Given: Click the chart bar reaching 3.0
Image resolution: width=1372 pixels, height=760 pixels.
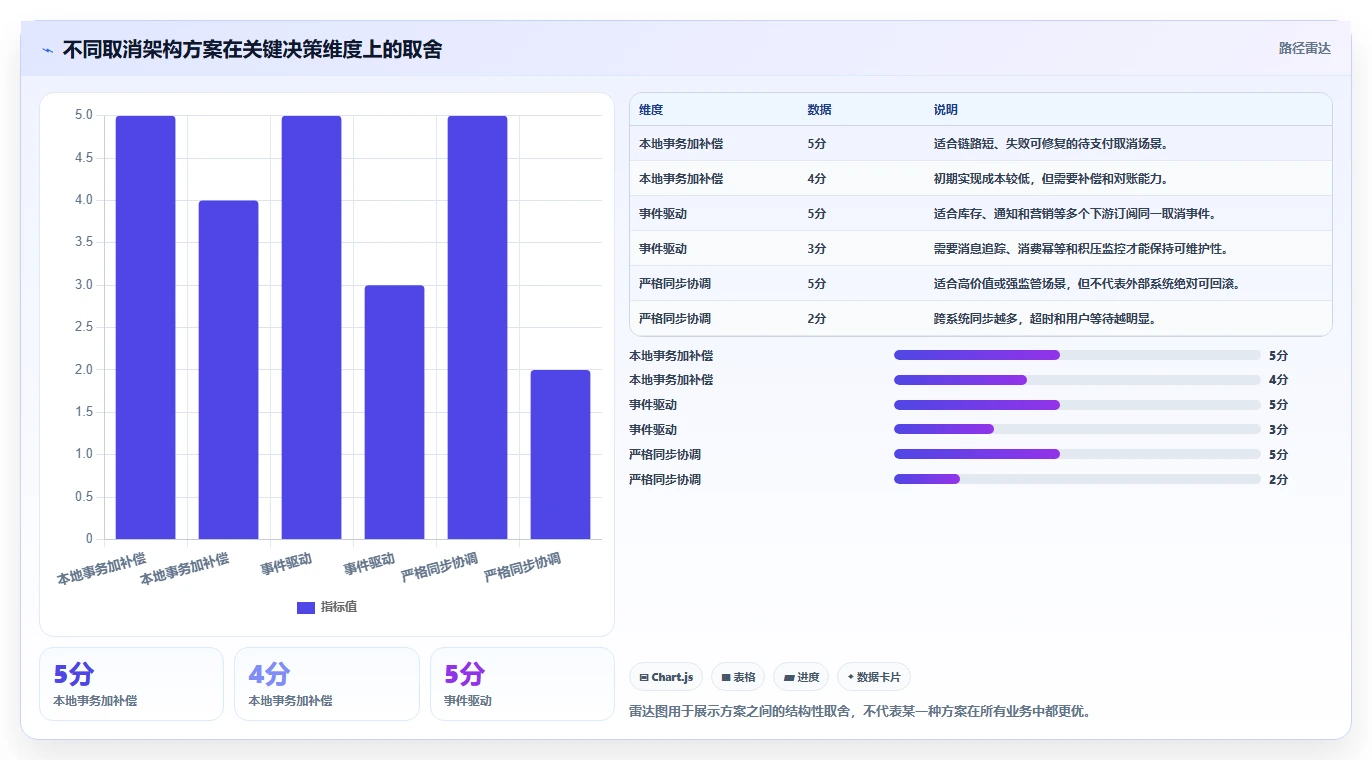Looking at the screenshot, I should pos(394,412).
